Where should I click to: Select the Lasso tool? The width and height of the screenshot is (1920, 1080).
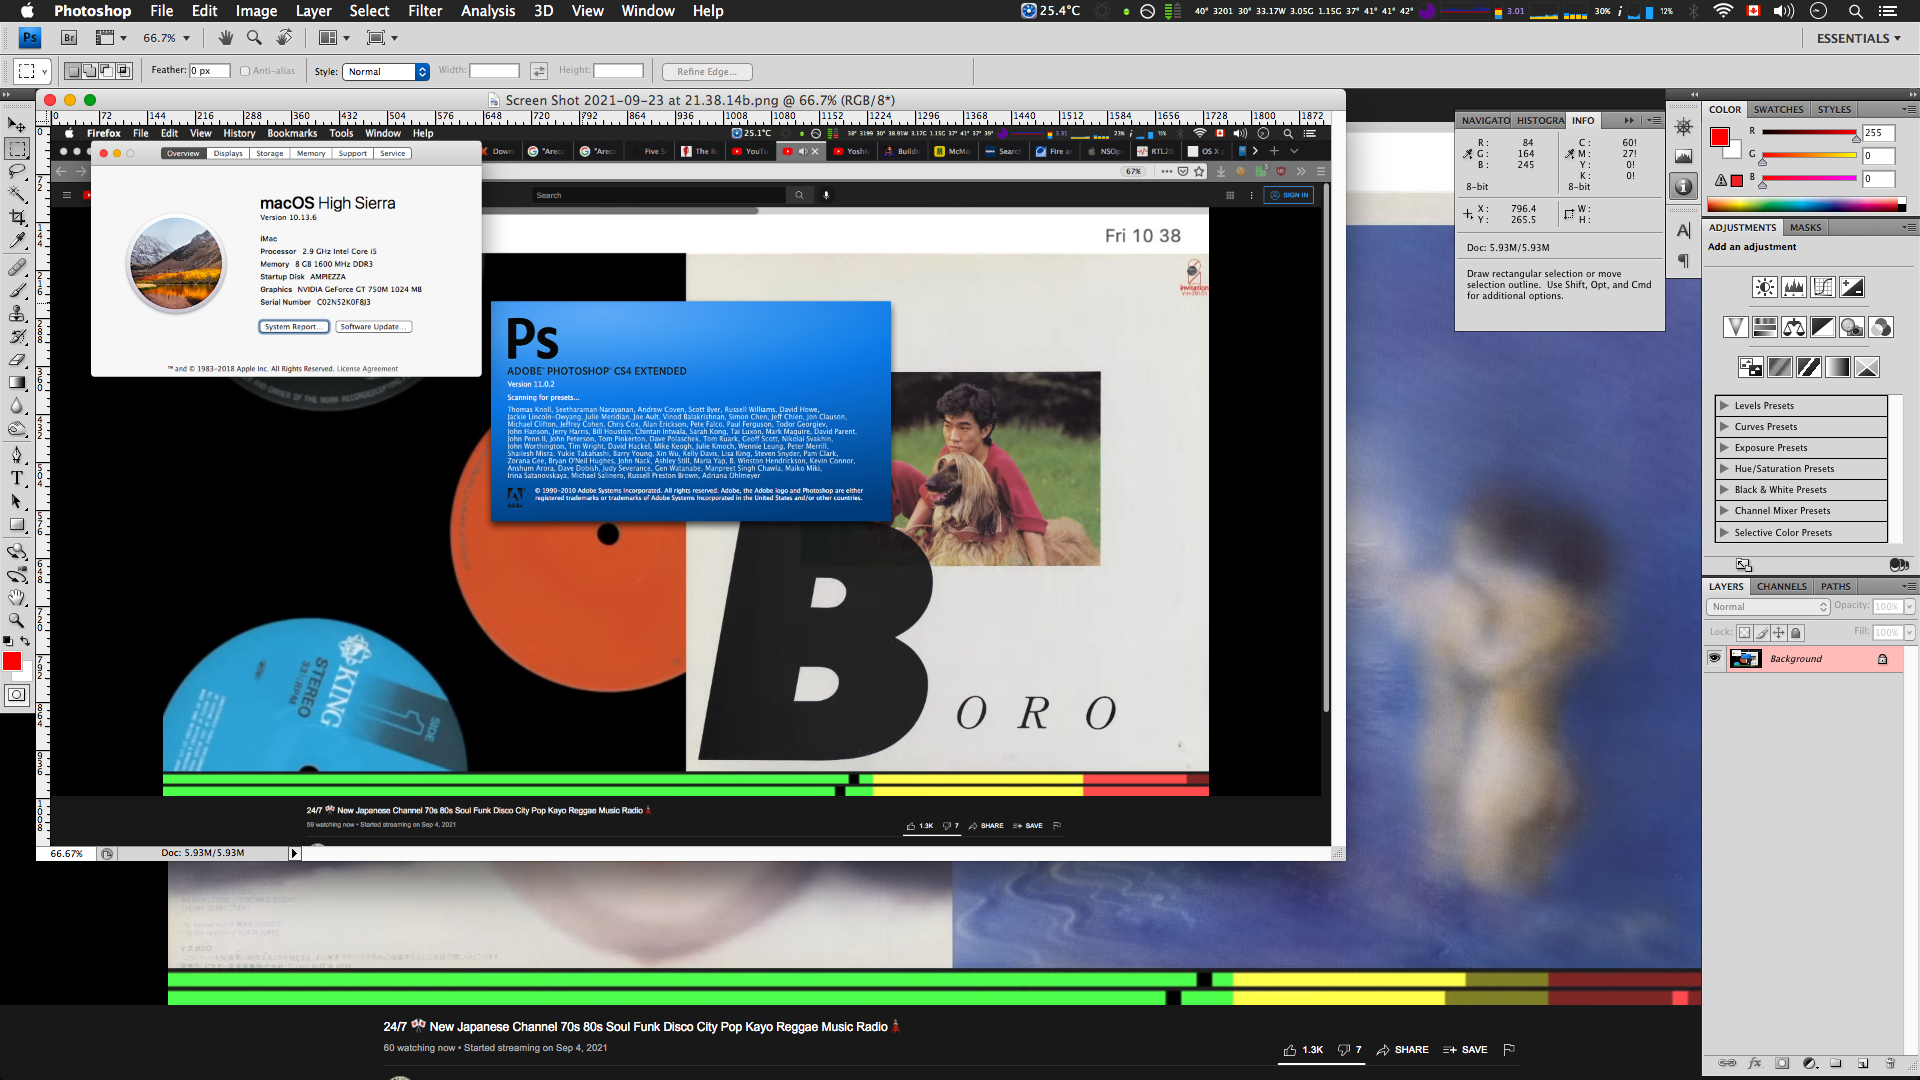tap(17, 171)
